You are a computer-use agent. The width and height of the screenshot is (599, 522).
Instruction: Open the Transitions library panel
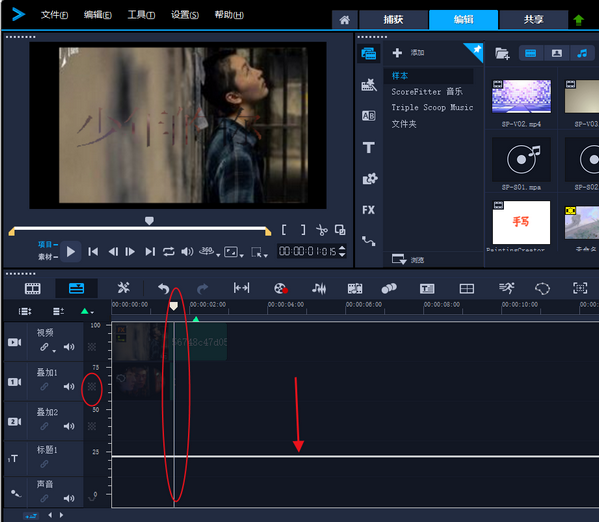tap(369, 115)
